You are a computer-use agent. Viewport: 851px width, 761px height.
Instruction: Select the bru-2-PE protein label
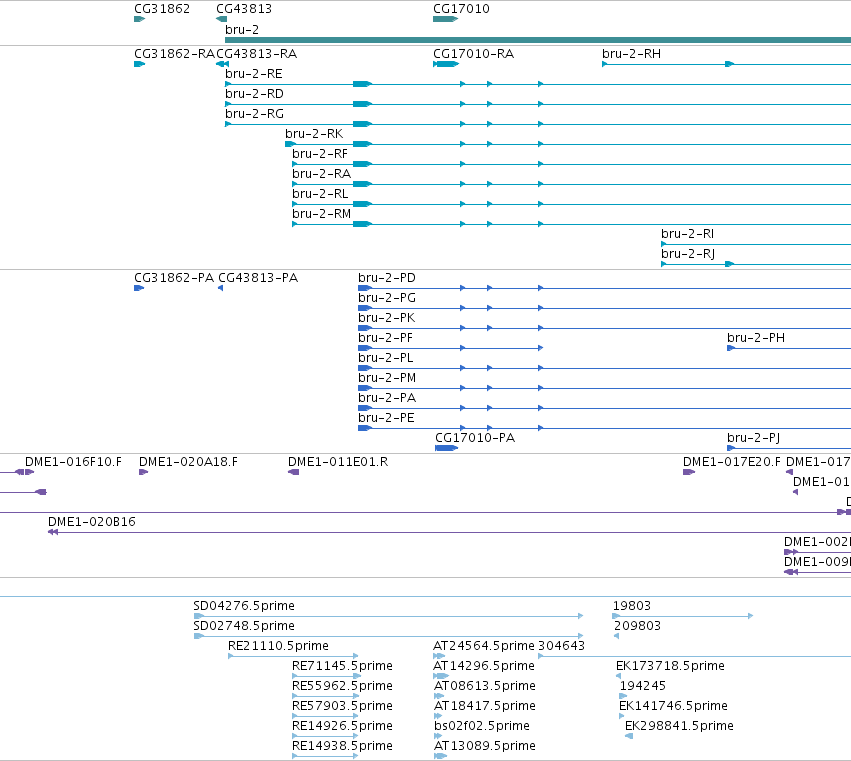tap(386, 418)
